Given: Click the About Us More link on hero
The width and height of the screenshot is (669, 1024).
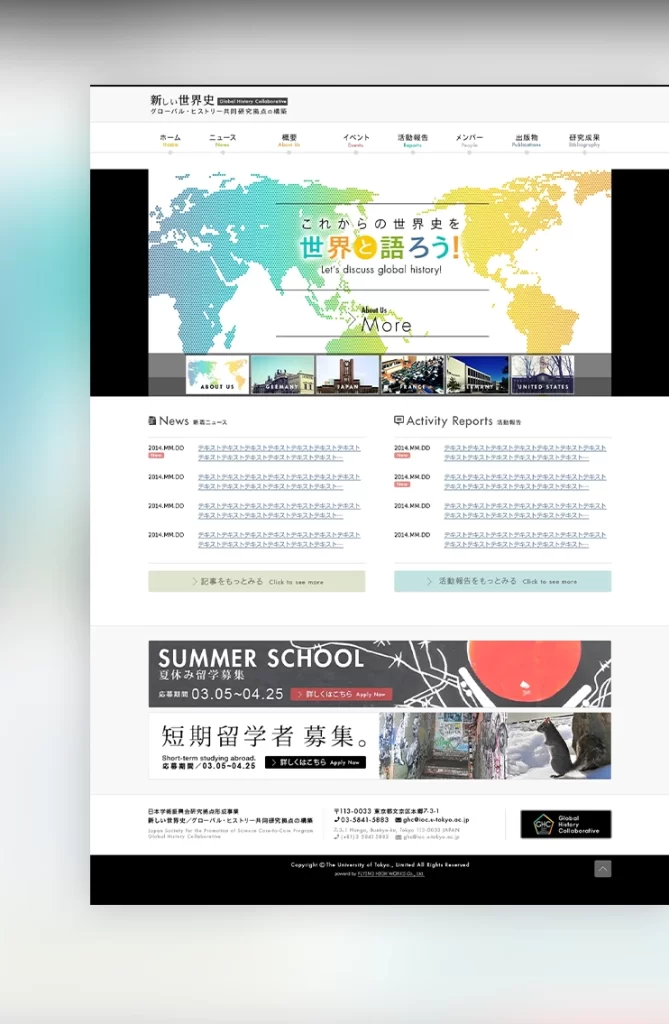Looking at the screenshot, I should pyautogui.click(x=386, y=322).
